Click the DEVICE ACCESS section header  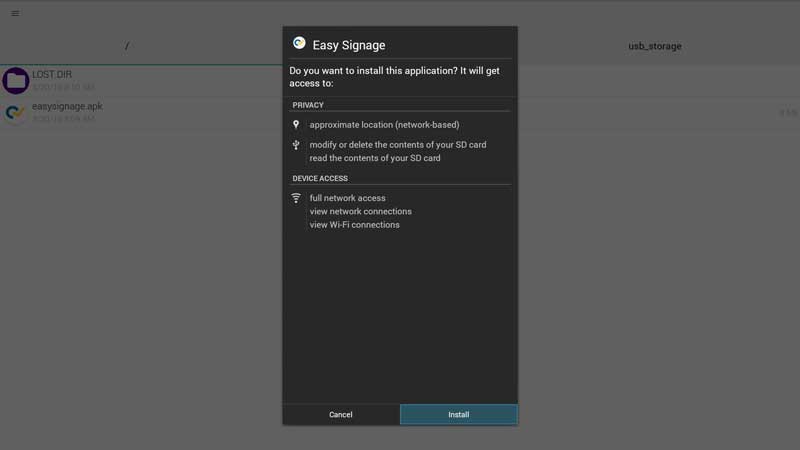tap(320, 179)
